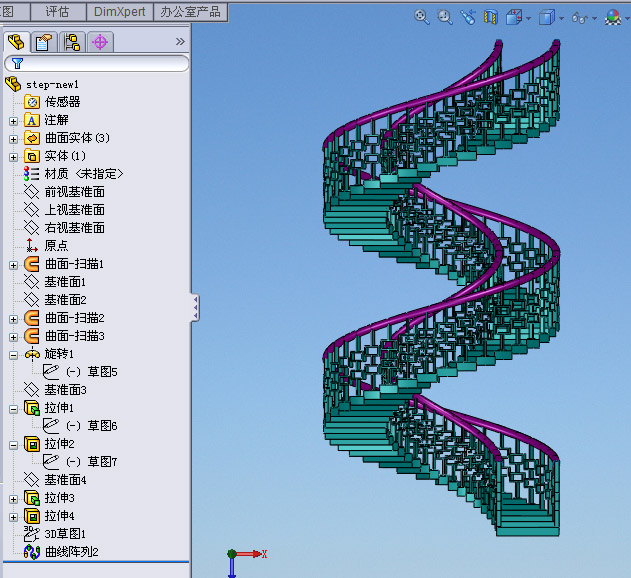The height and width of the screenshot is (578, 631).
Task: Expand the 拉伸4 feature
Action: 13,517
